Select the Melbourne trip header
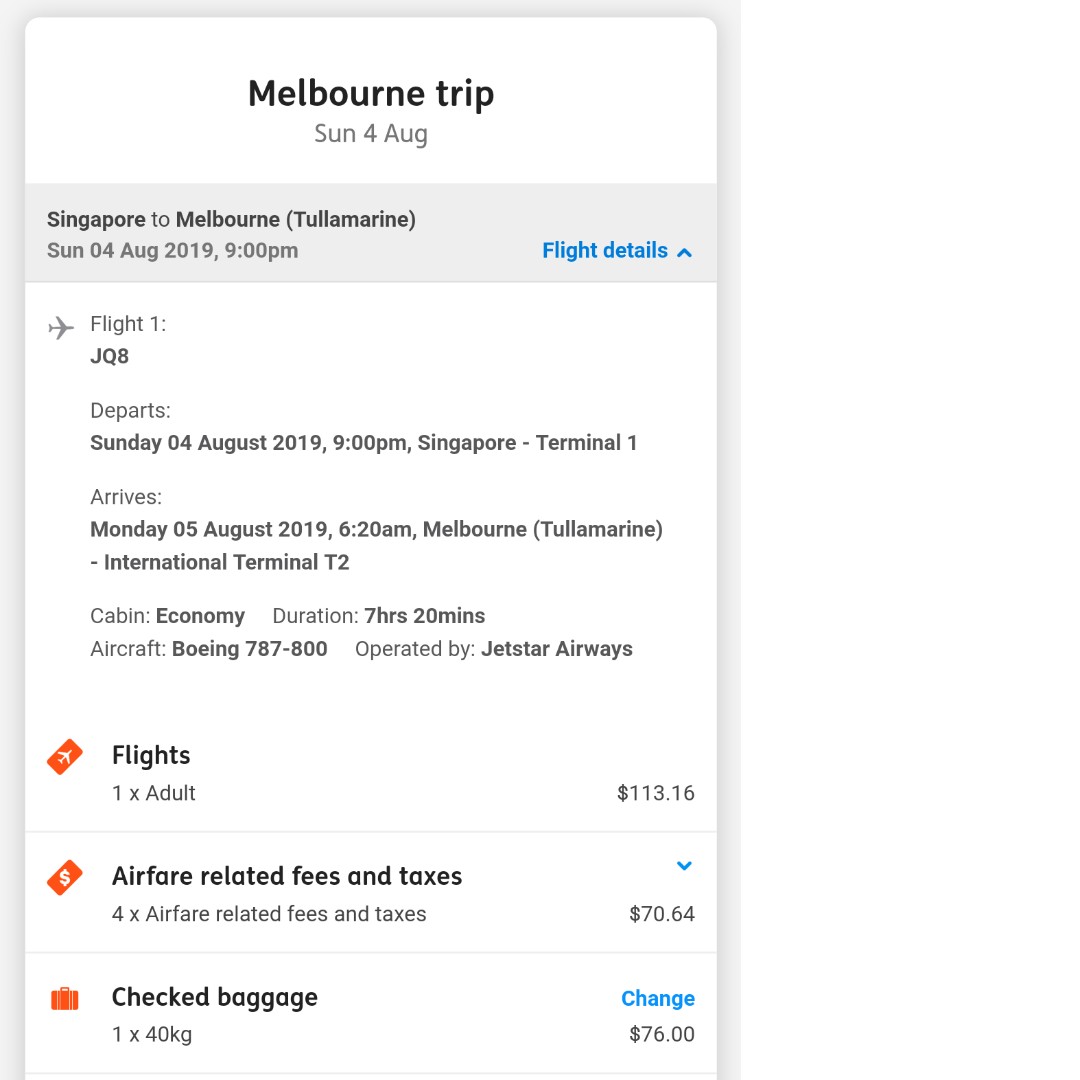1080x1080 pixels. point(371,93)
